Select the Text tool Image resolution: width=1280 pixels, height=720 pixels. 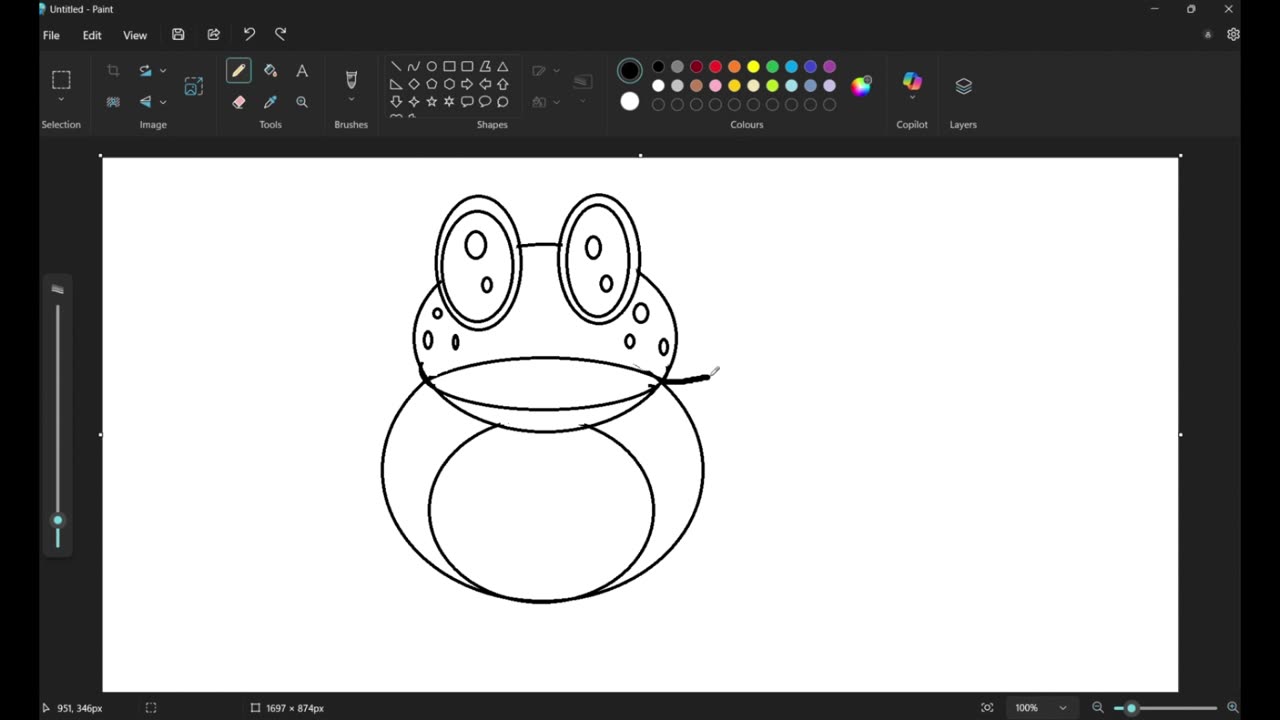click(x=302, y=71)
